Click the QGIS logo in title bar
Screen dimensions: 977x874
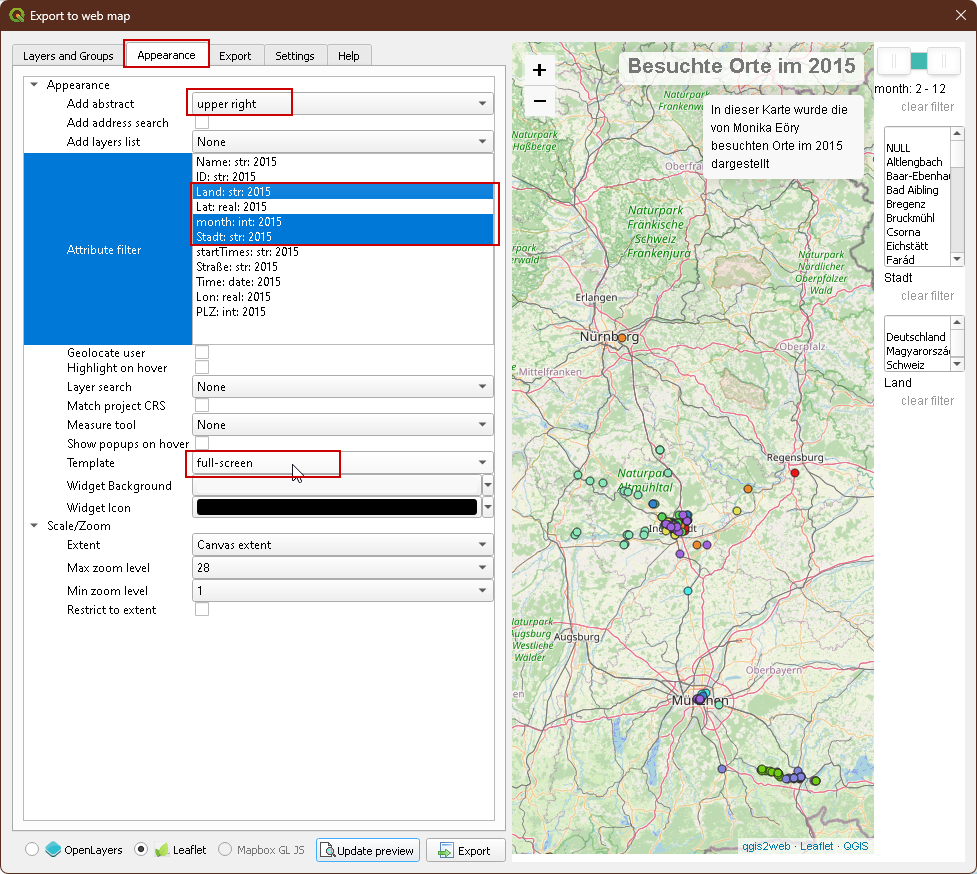tap(17, 15)
